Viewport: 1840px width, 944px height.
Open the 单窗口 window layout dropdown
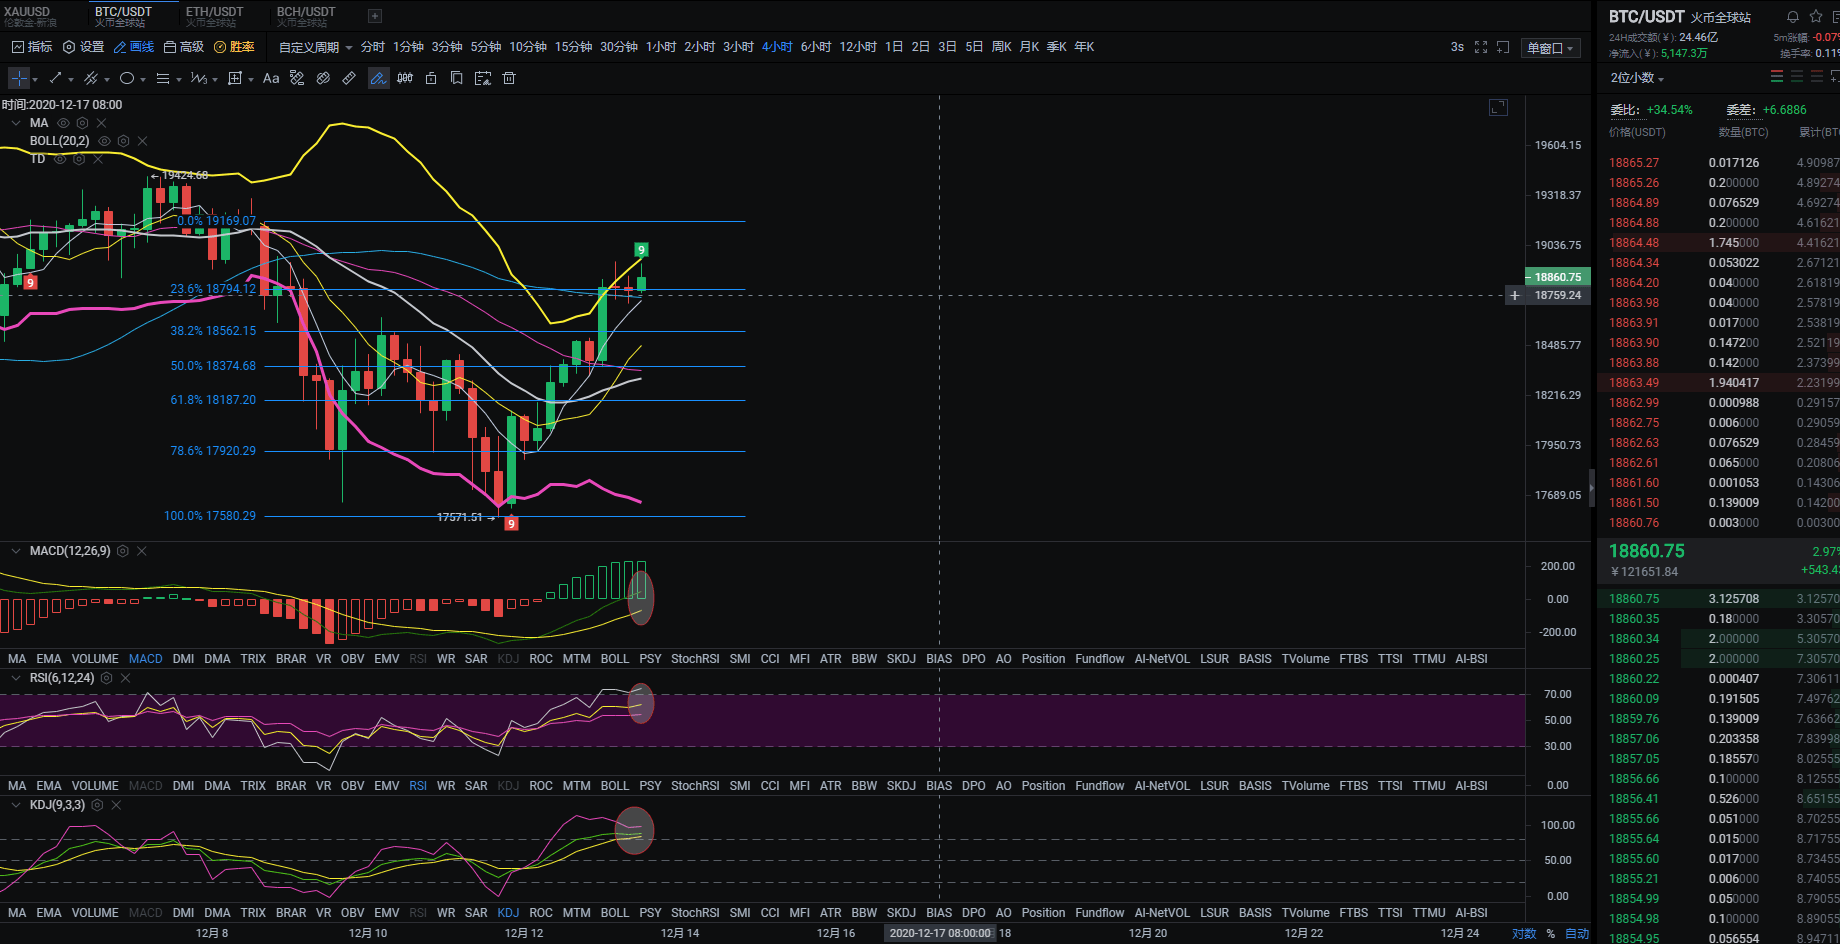coord(1550,48)
